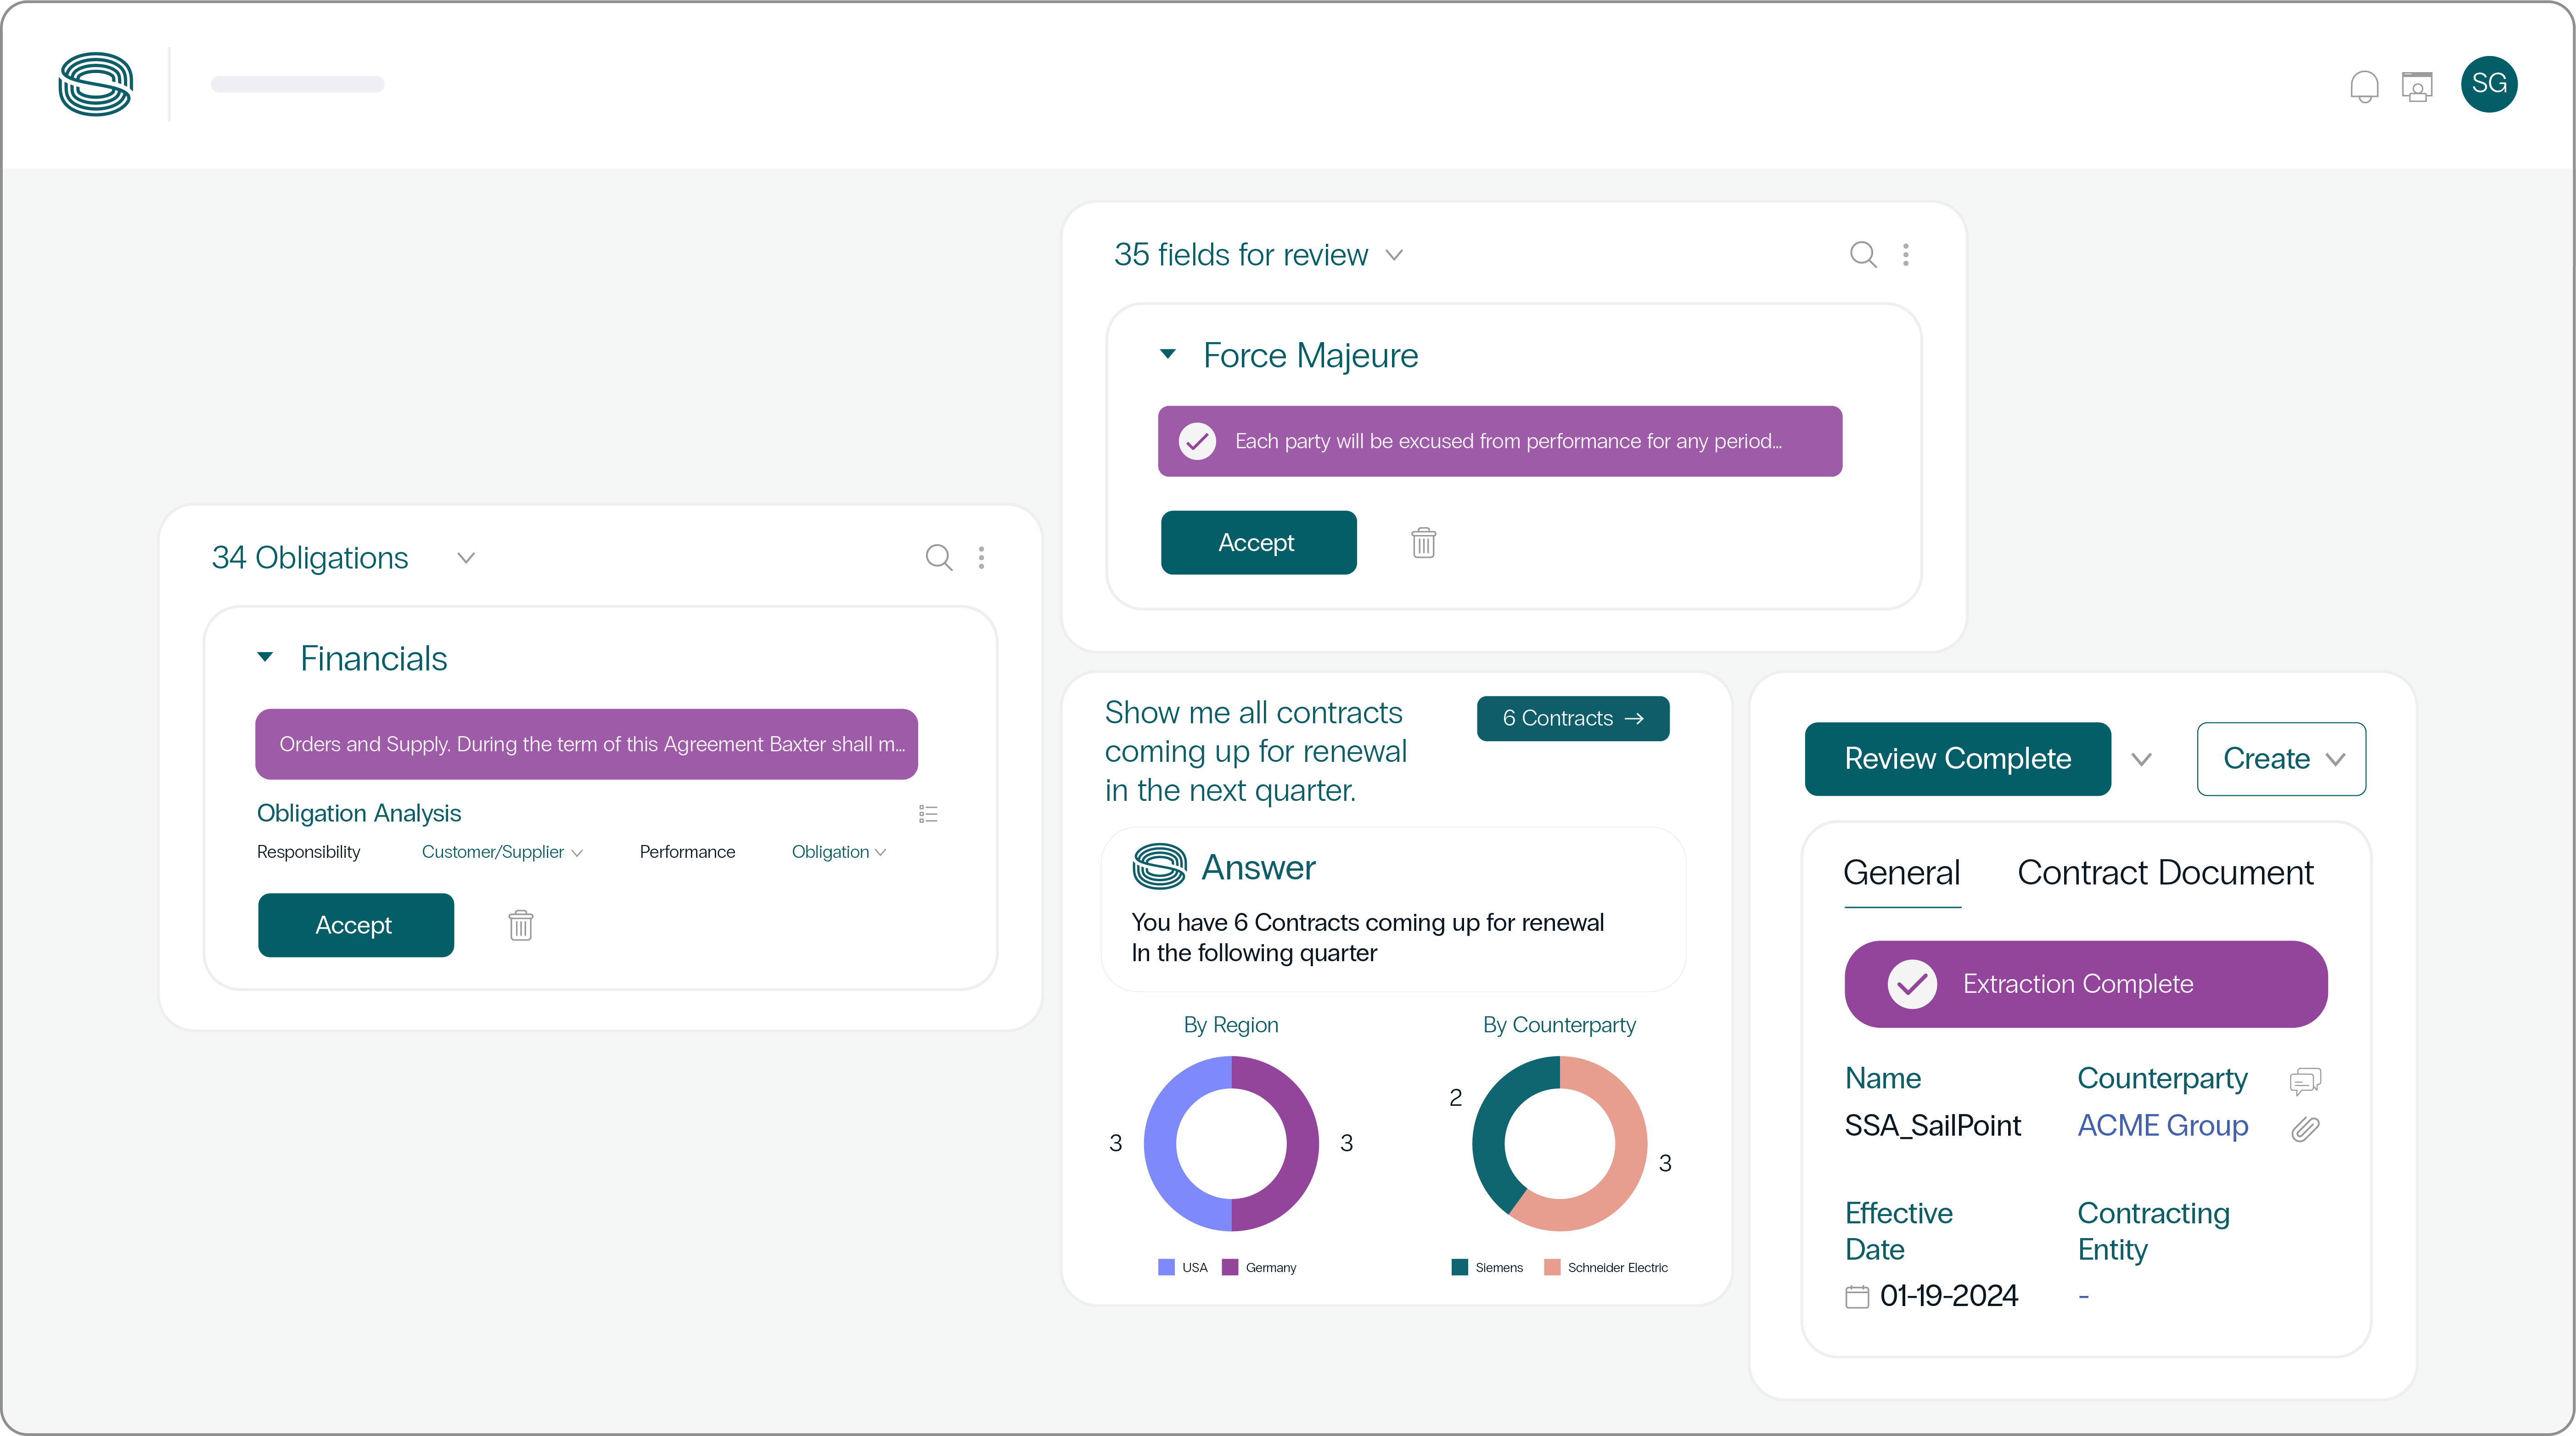Click the Answer logo icon
Image resolution: width=2576 pixels, height=1436 pixels.
point(1160,866)
